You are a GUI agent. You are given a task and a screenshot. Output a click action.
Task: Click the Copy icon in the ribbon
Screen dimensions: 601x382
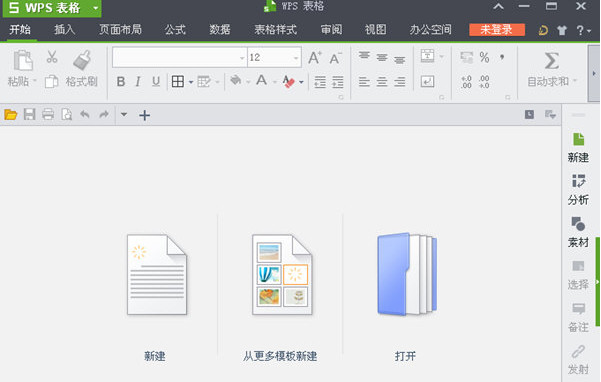pos(51,81)
